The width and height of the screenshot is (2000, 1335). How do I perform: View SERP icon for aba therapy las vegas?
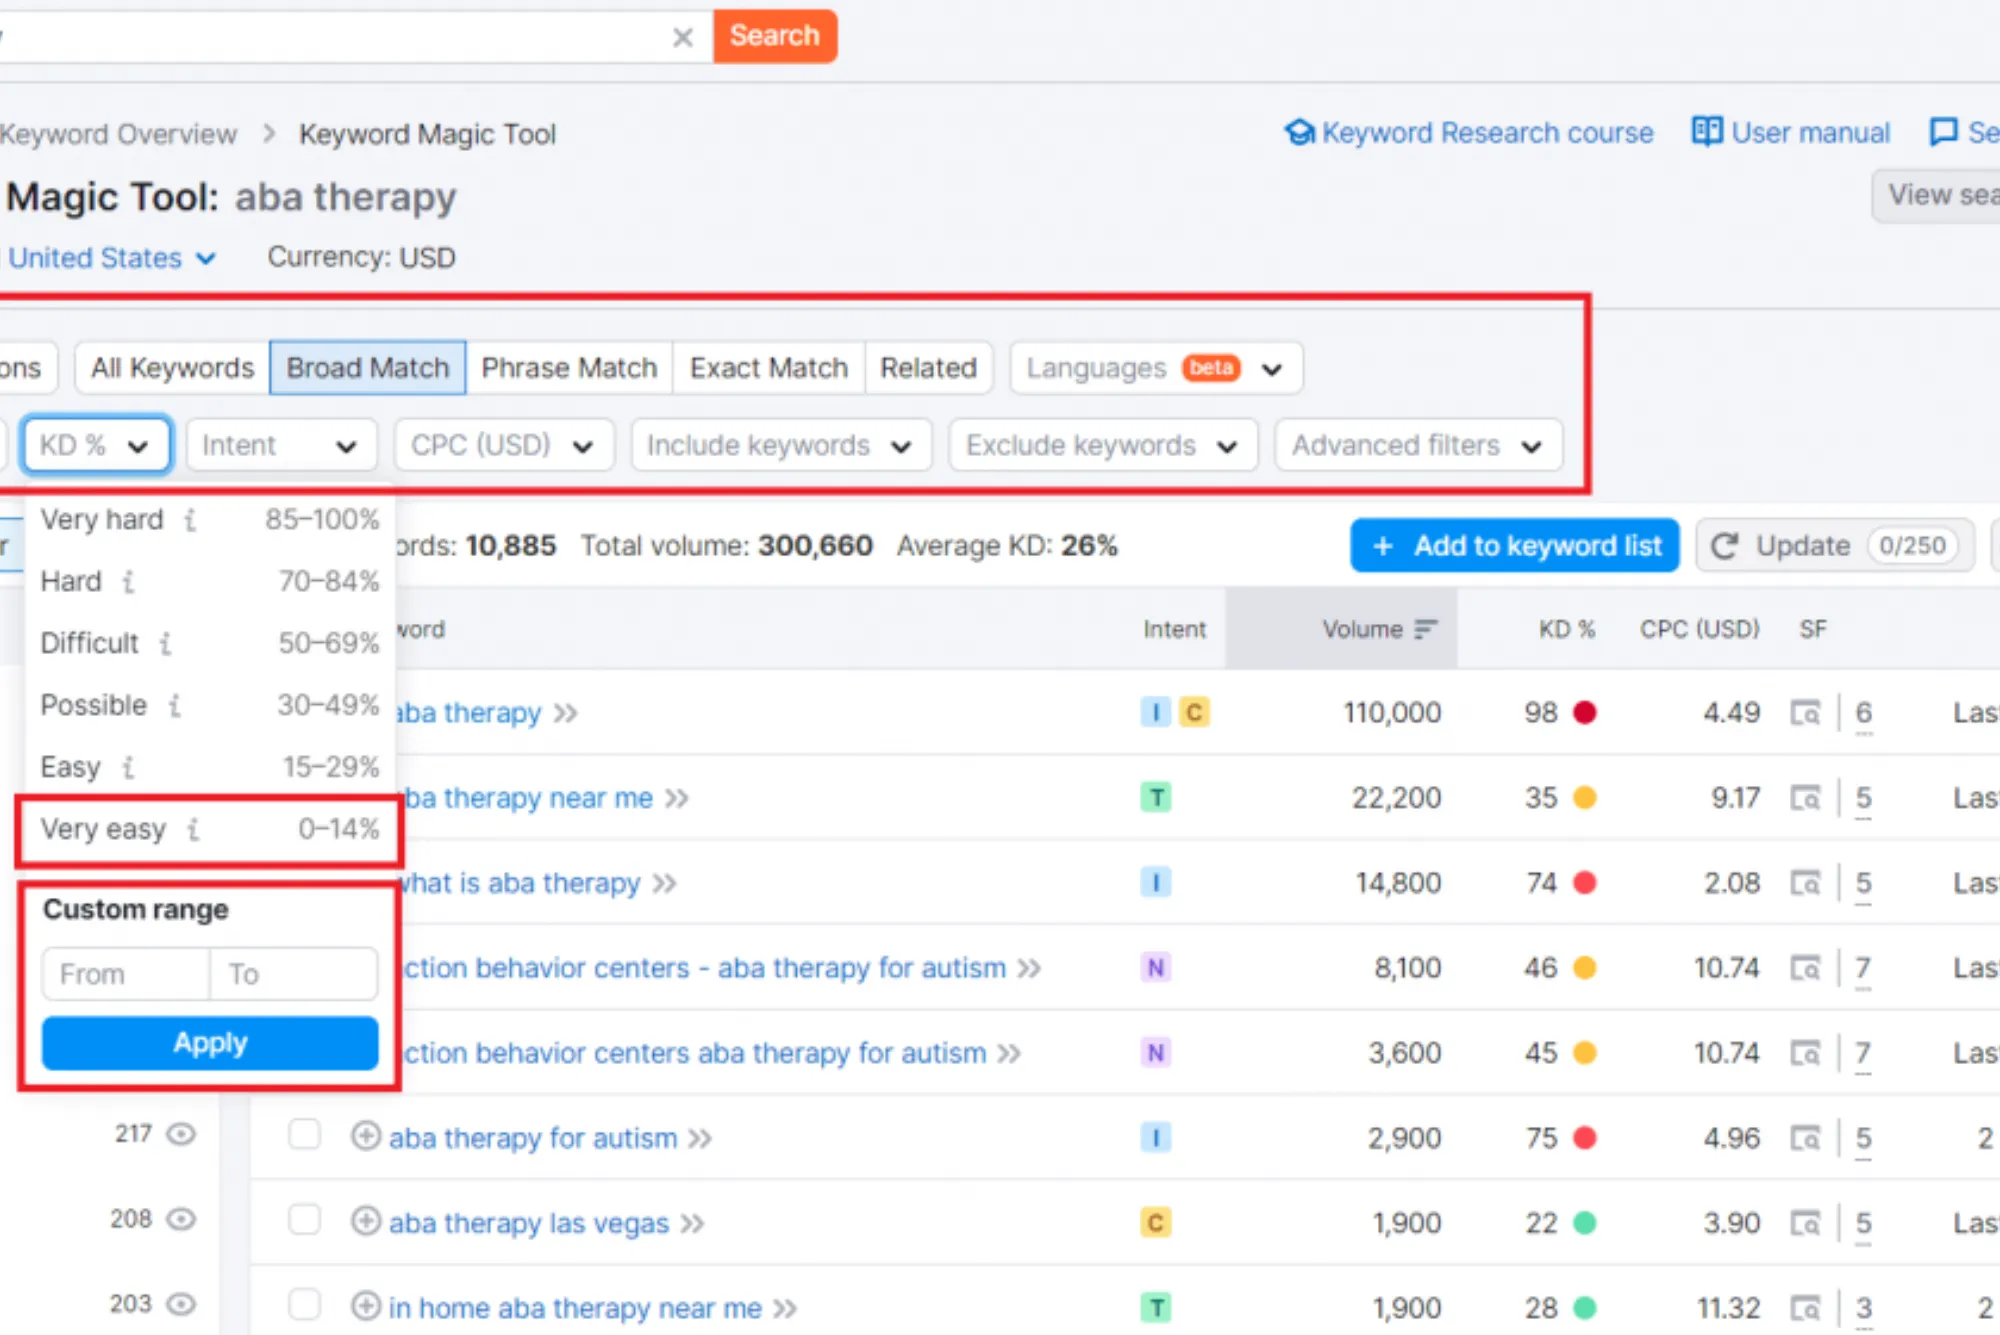[1805, 1223]
